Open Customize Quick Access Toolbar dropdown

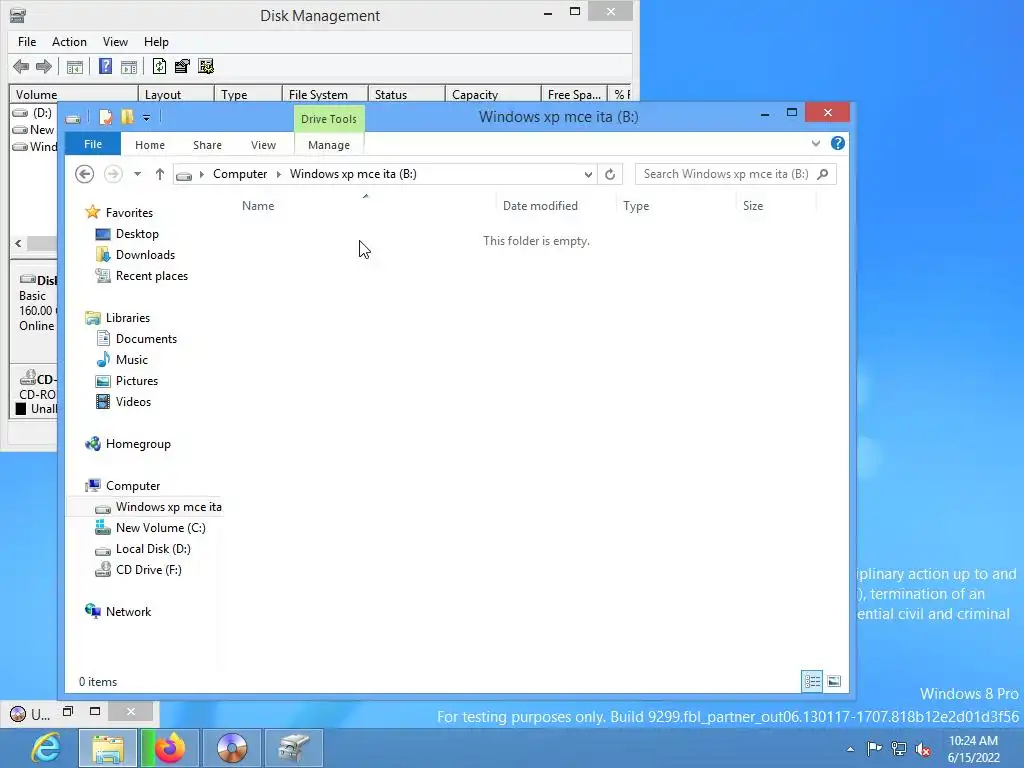coord(146,118)
